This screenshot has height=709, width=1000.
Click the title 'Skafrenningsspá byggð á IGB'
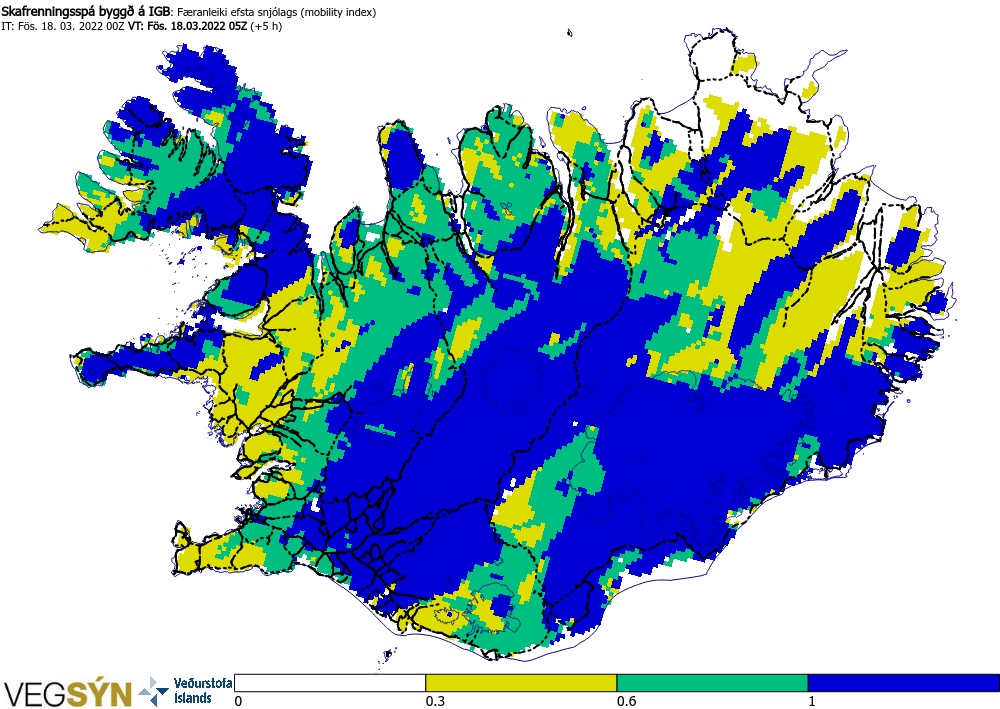coord(86,11)
